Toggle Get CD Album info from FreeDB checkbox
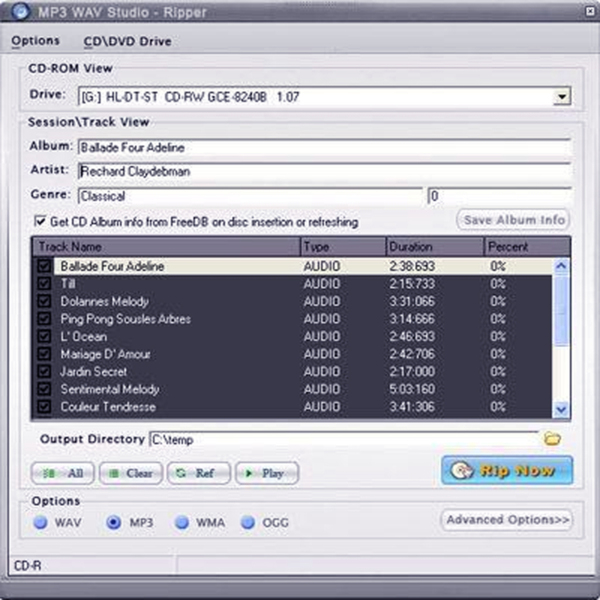The height and width of the screenshot is (600, 600). (40, 221)
